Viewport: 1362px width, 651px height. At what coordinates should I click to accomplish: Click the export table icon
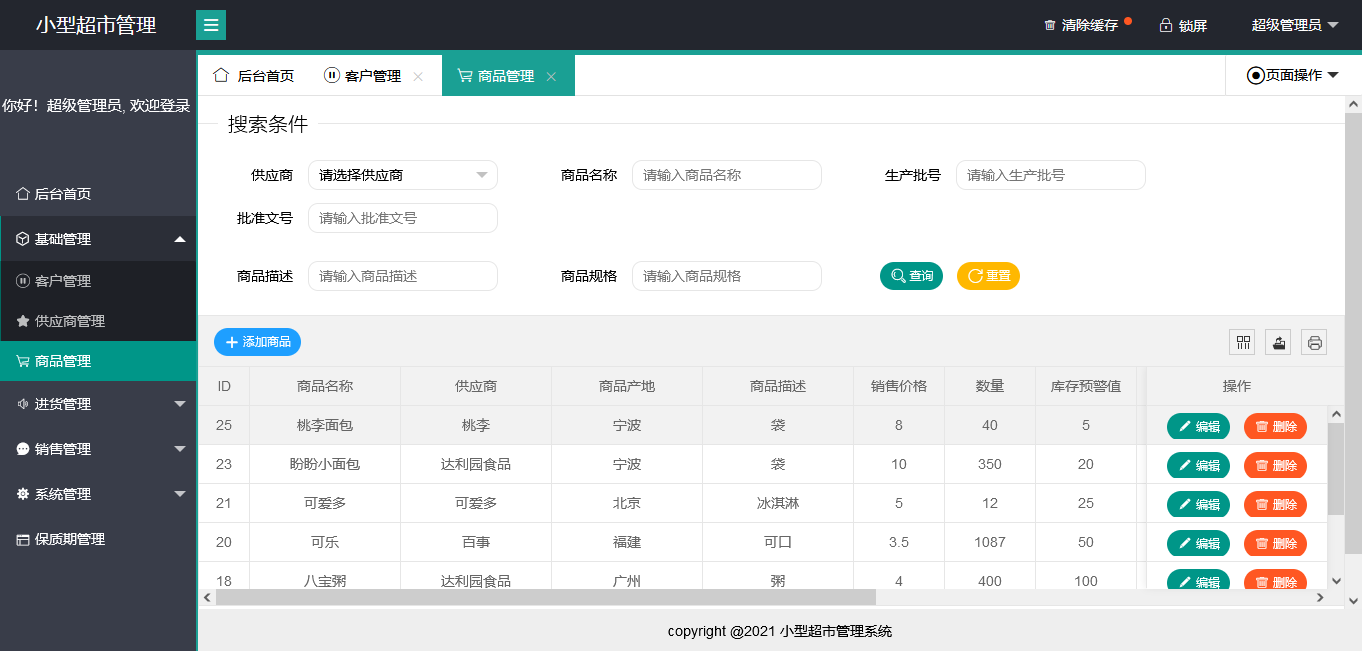(x=1278, y=343)
